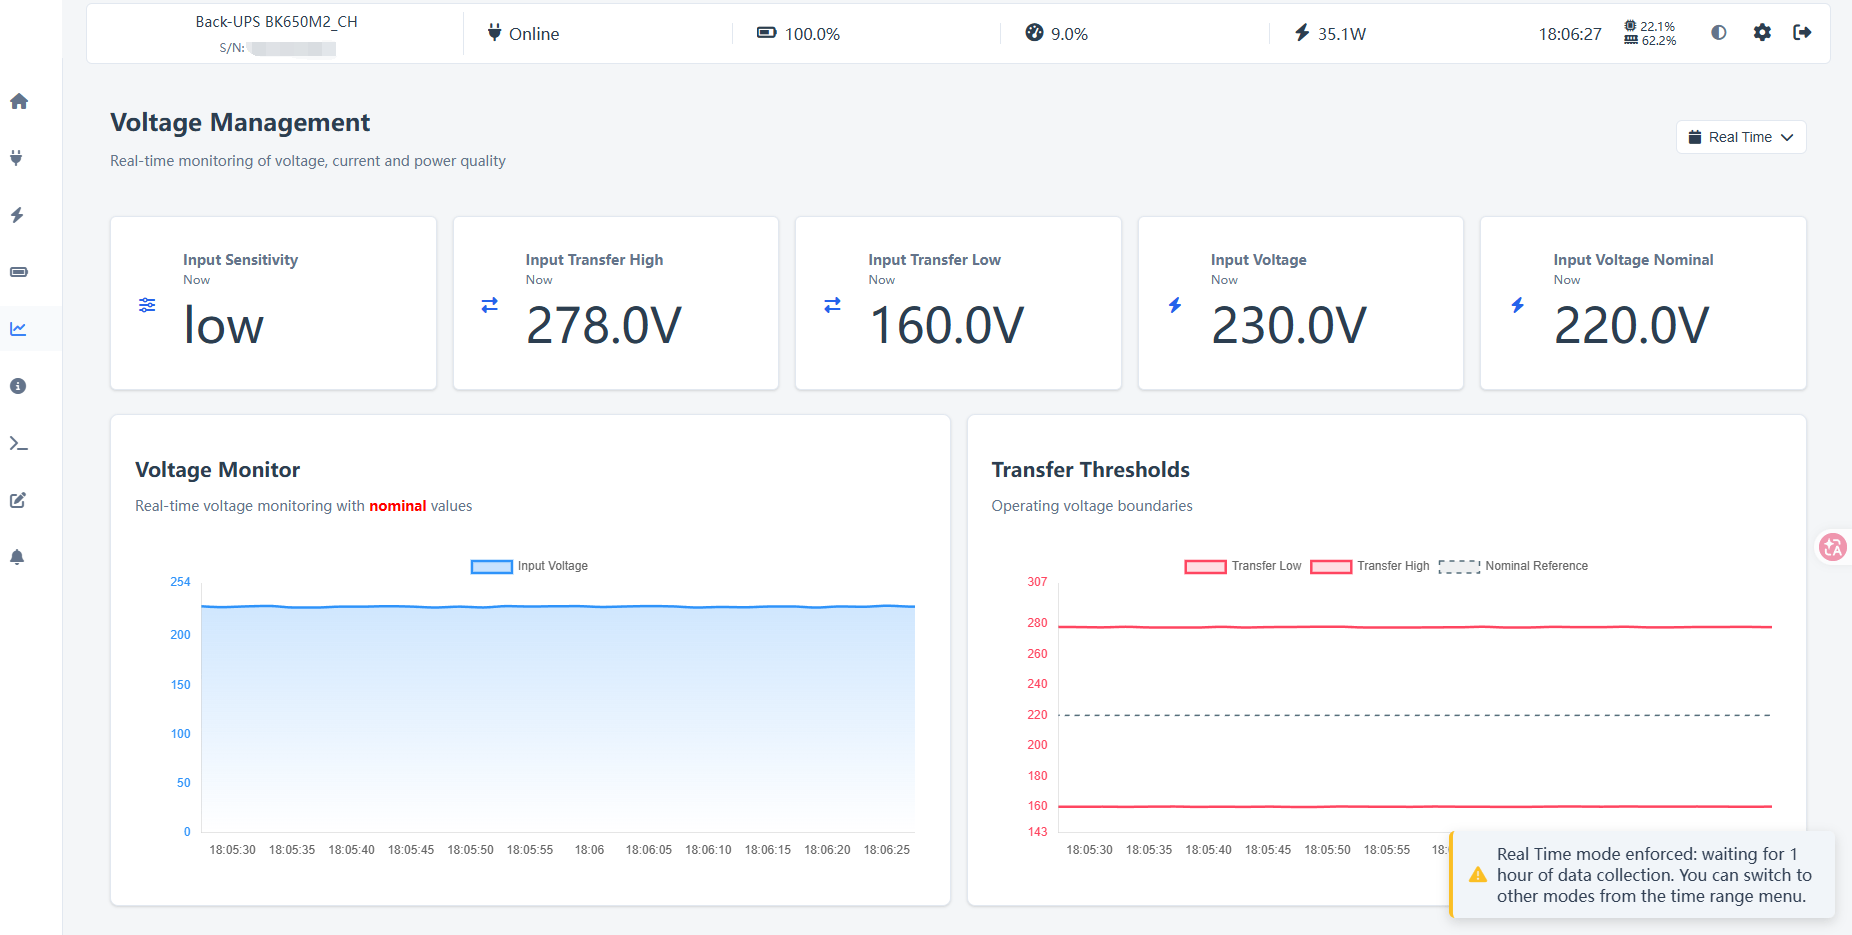Toggle Transfer Low series in legend
Image resolution: width=1852 pixels, height=935 pixels.
[x=1243, y=566]
